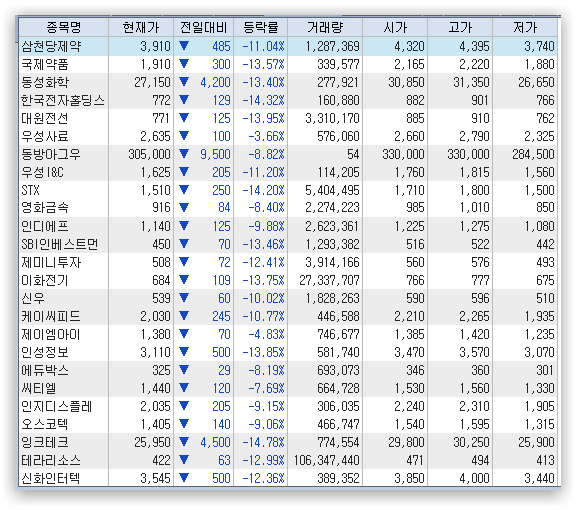Select the 케이씨피드 stock name
This screenshot has height=510, width=576.
(x=51, y=316)
